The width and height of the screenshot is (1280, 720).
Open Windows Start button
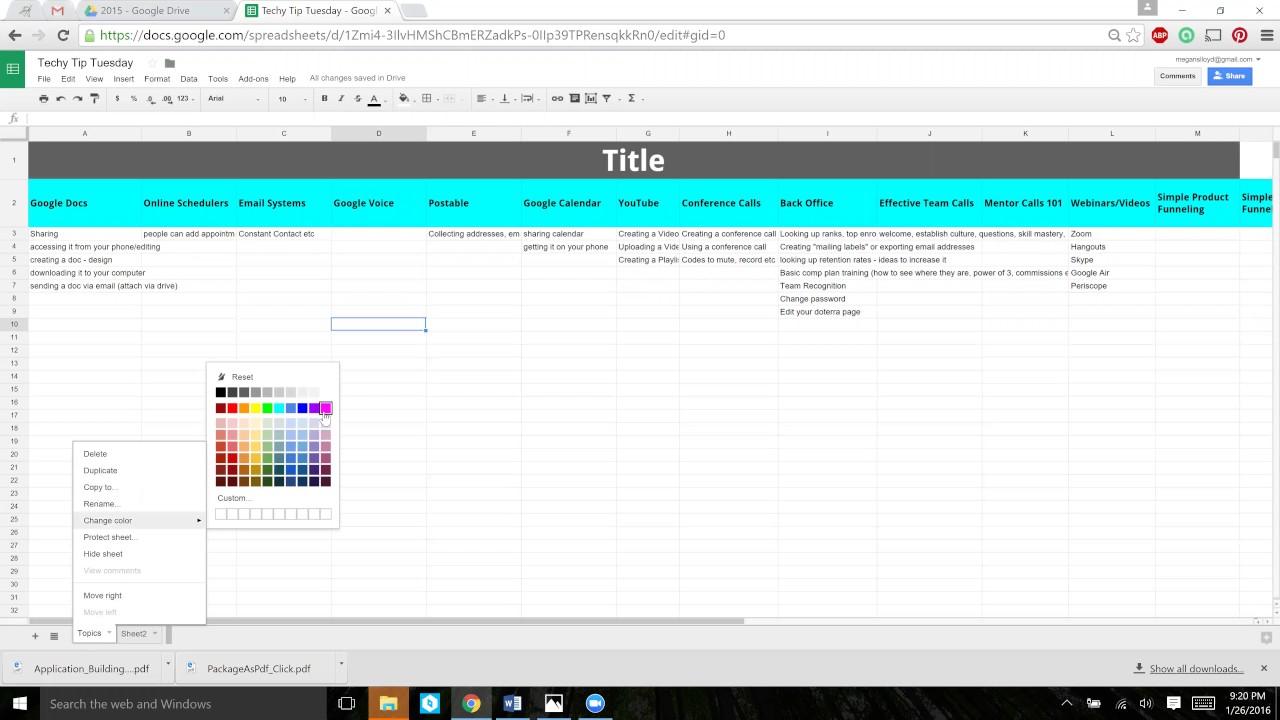(x=19, y=704)
